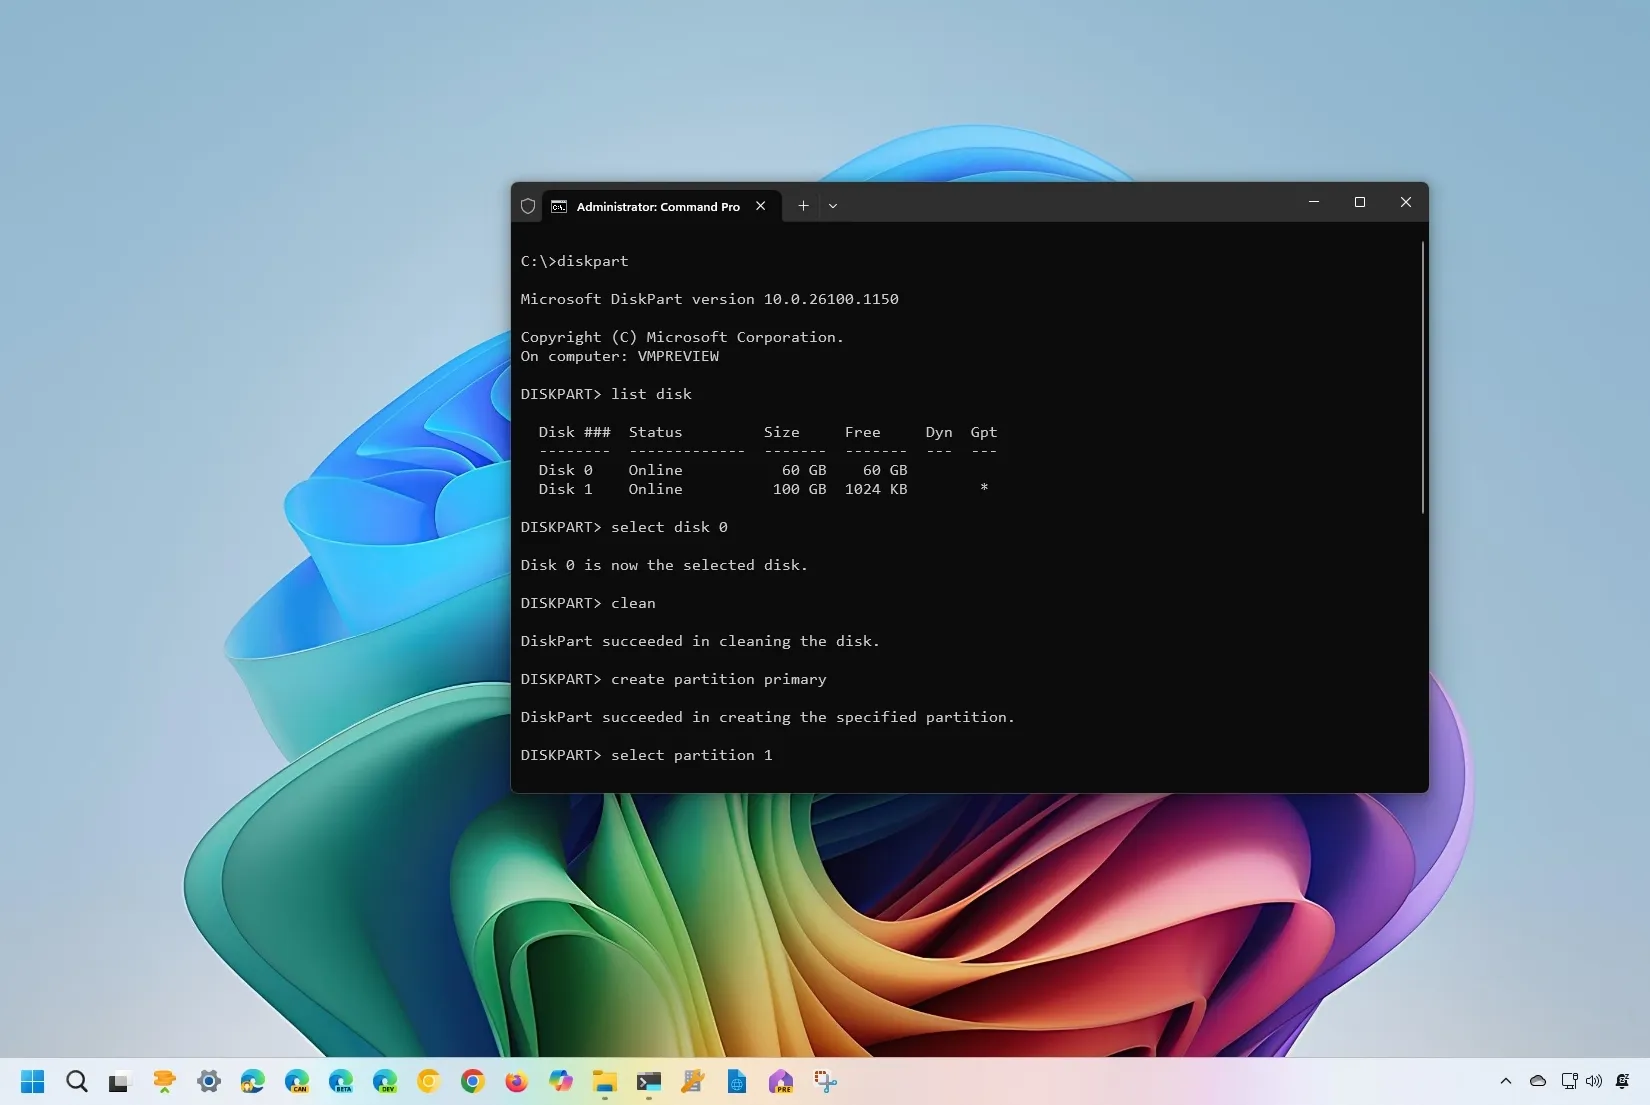Open the Windows Start menu

point(33,1081)
